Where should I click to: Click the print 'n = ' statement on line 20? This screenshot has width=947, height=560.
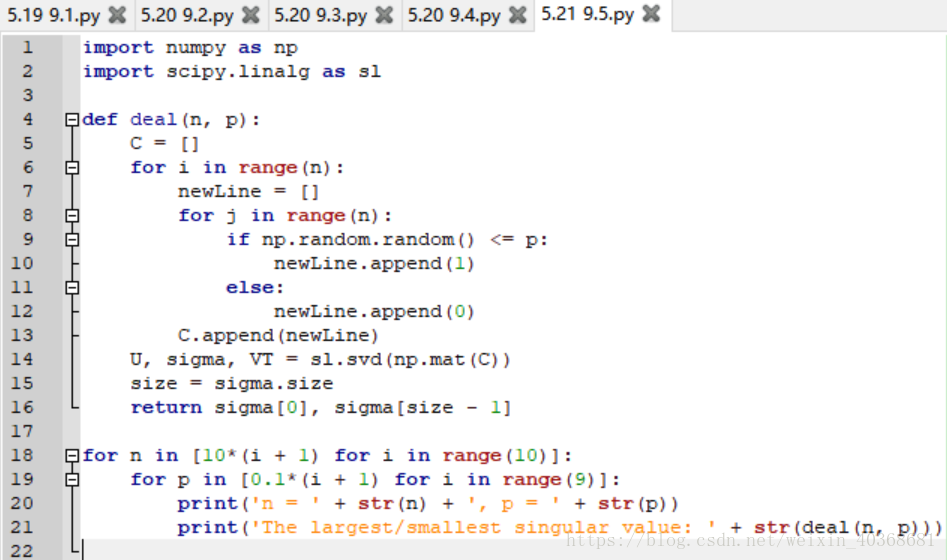tap(428, 504)
